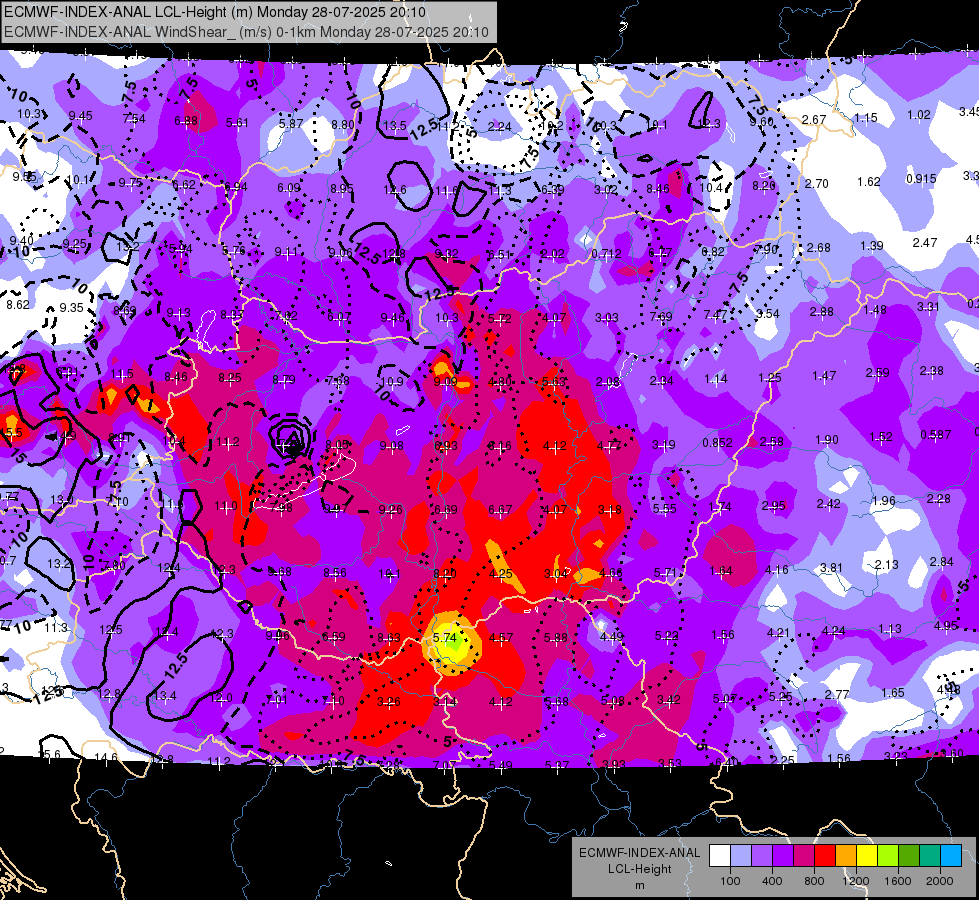Click the 'LCL-Height' label in the legend
This screenshot has height=900, width=979.
click(639, 869)
